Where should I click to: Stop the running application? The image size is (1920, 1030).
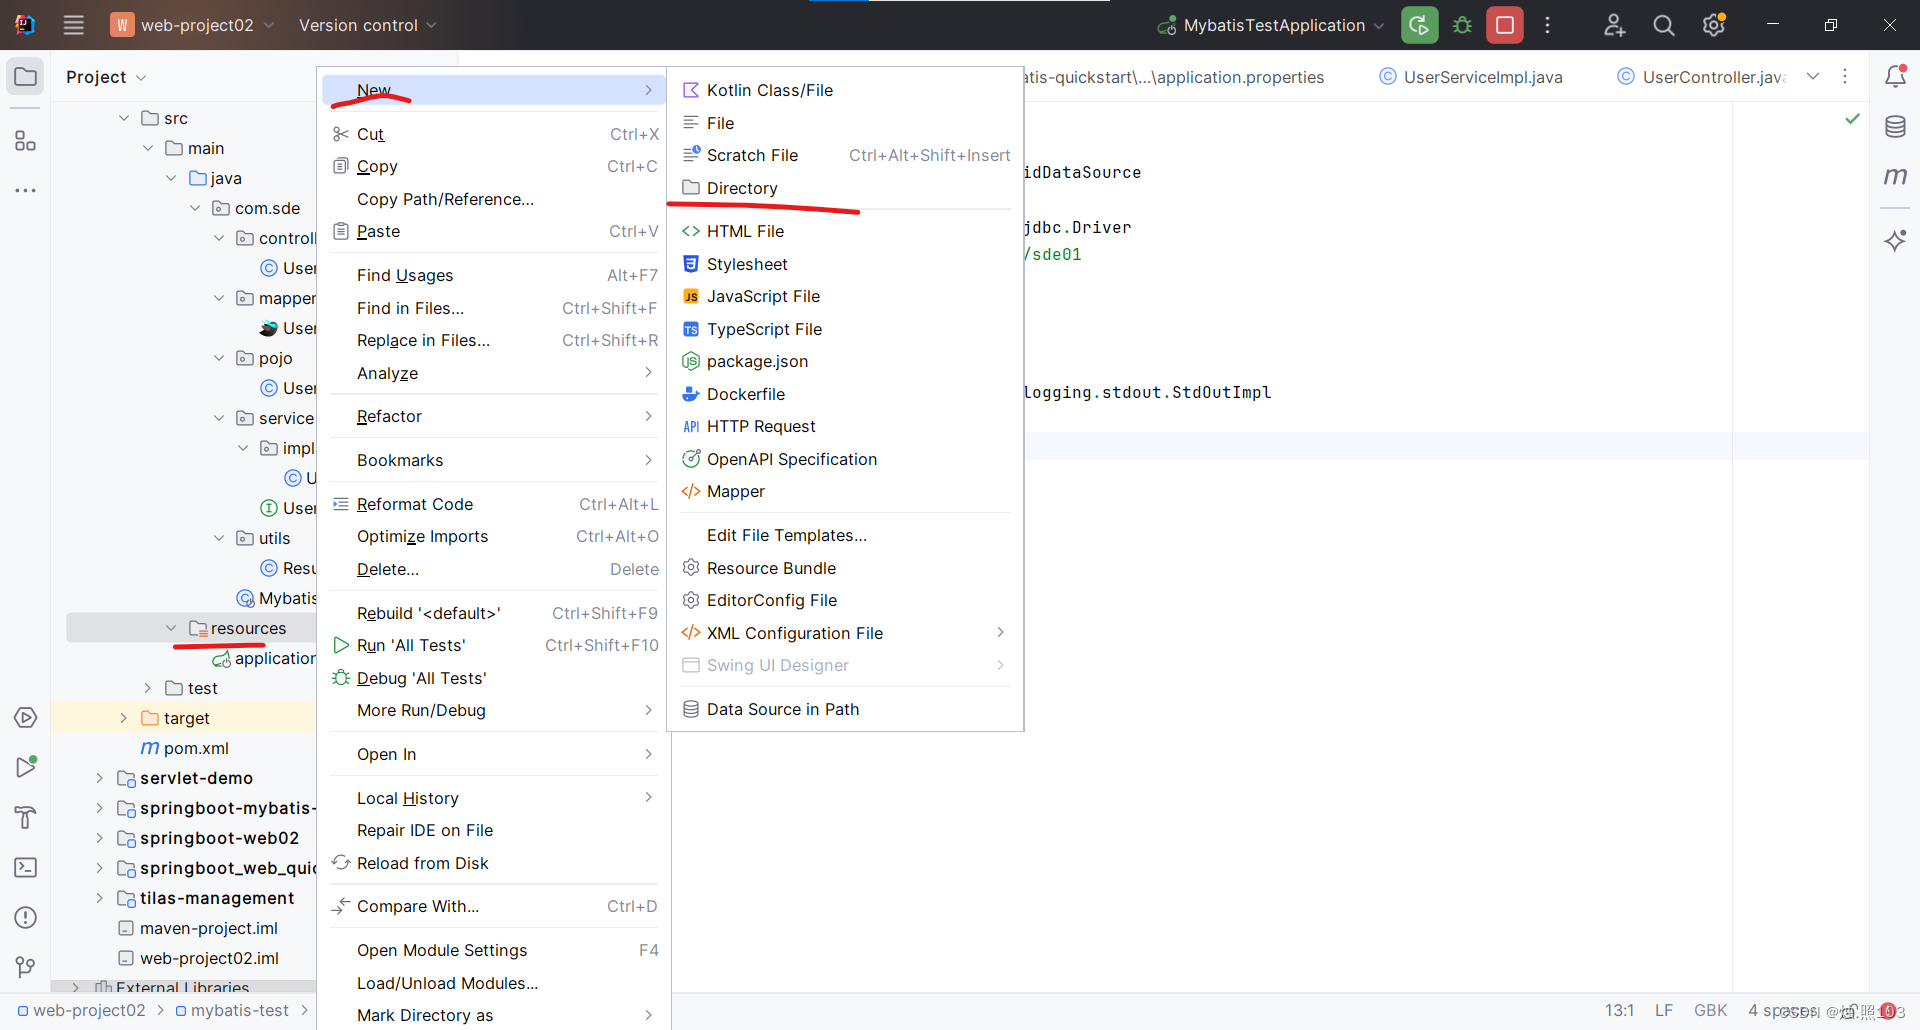click(1505, 25)
